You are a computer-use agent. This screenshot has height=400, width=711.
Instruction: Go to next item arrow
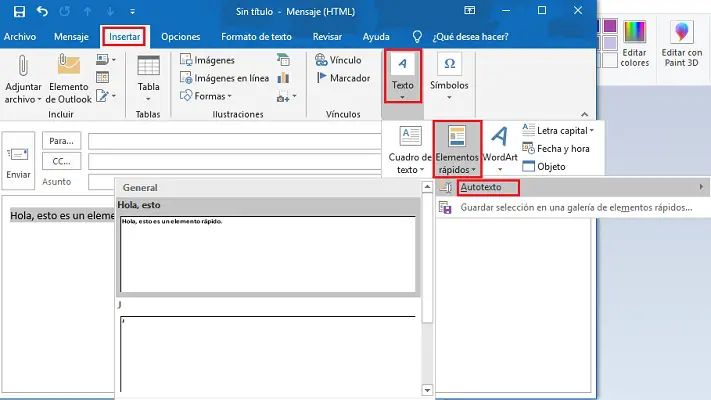pyautogui.click(x=110, y=12)
